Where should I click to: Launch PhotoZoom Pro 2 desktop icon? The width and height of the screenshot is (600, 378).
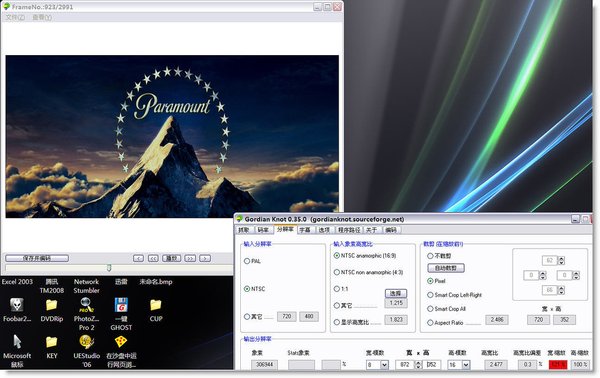pyautogui.click(x=86, y=305)
